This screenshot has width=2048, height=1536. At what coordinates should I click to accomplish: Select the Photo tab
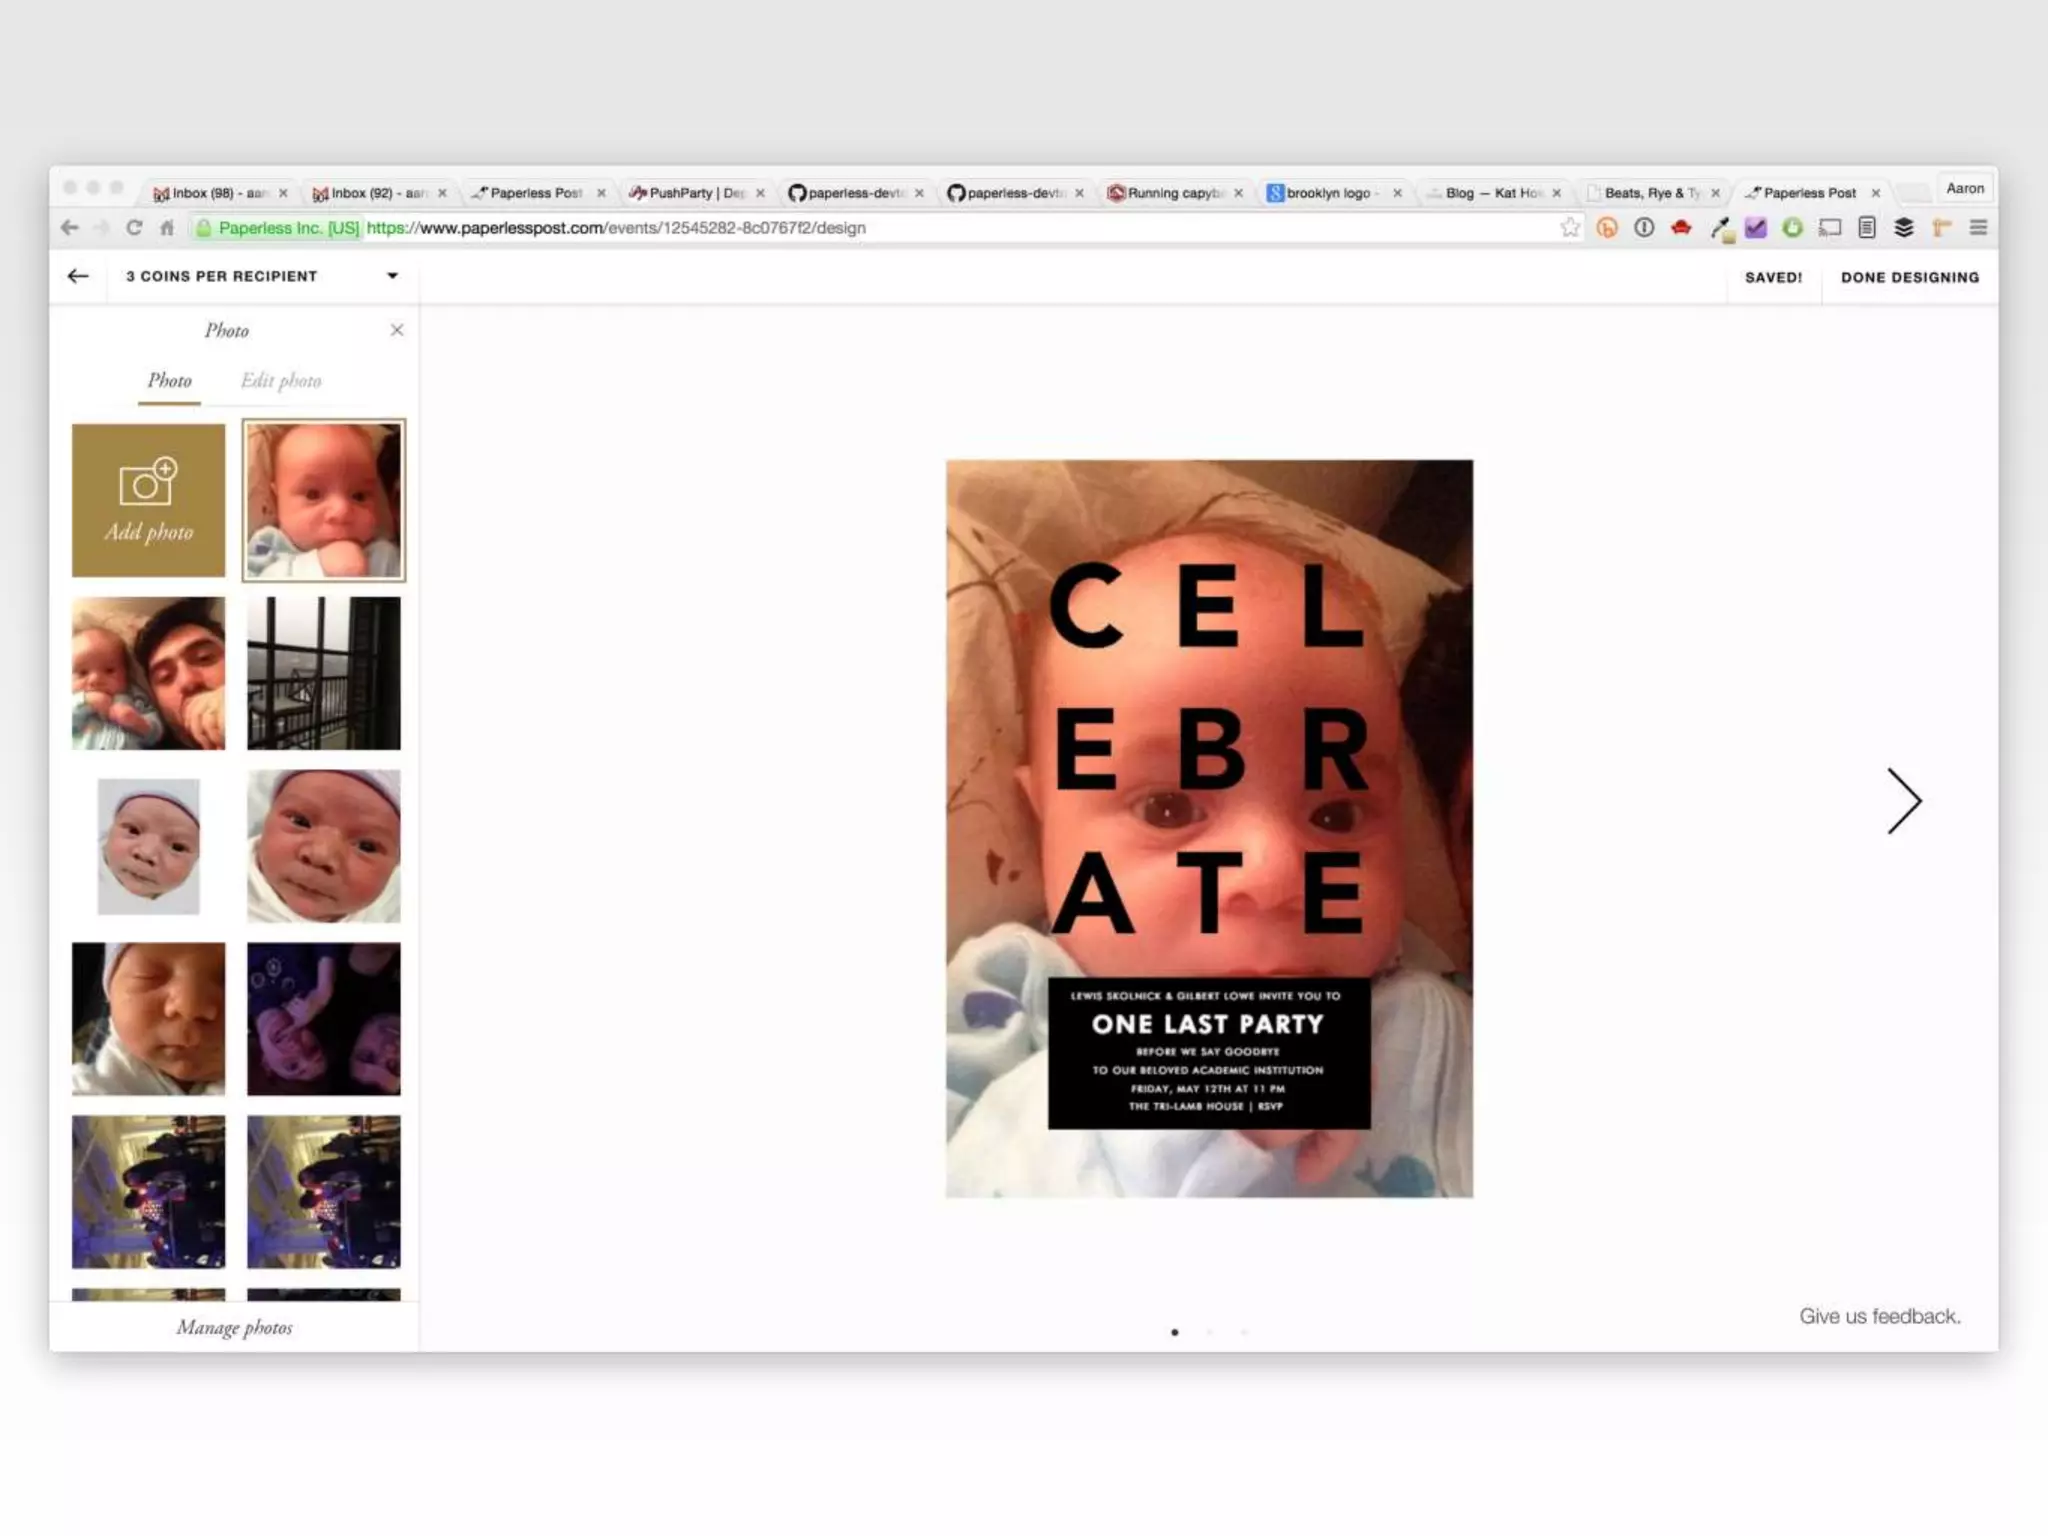tap(169, 381)
